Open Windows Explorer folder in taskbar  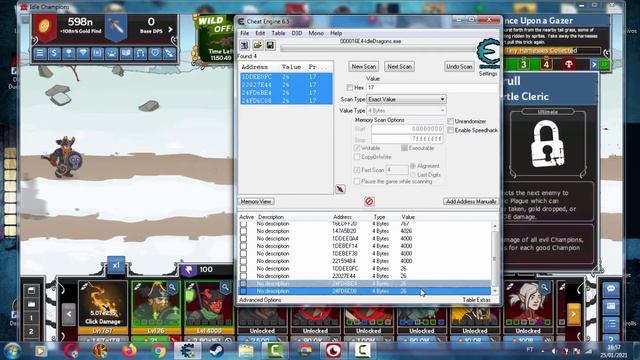click(246, 351)
